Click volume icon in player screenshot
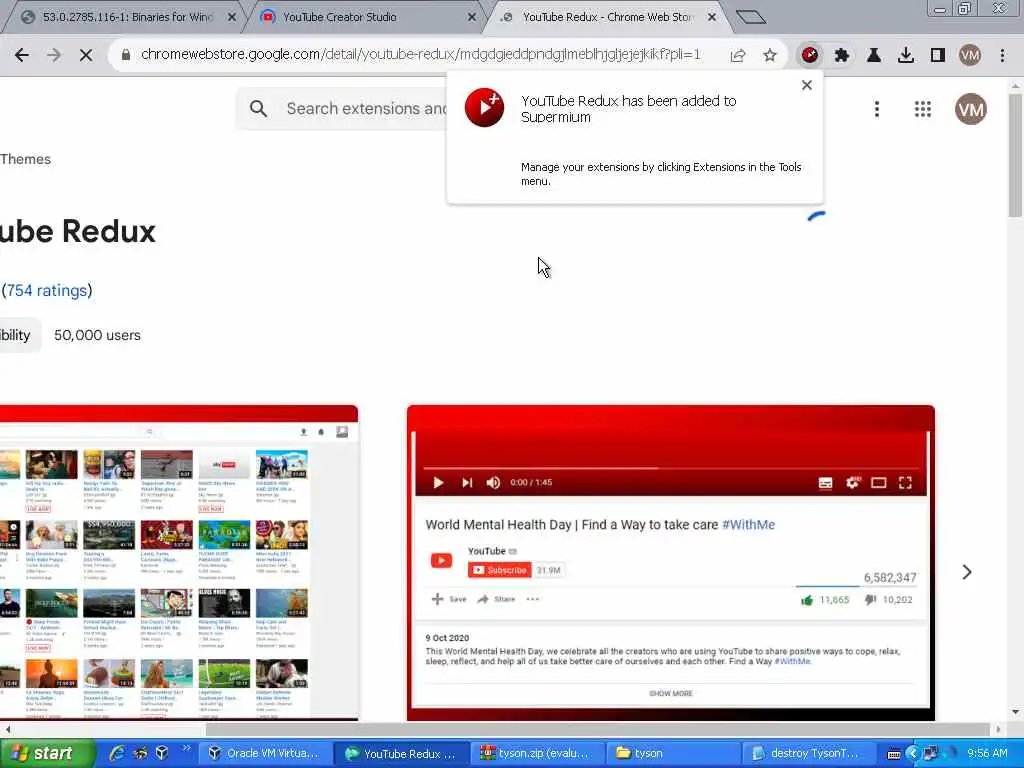Viewport: 1024px width, 768px height. point(493,483)
